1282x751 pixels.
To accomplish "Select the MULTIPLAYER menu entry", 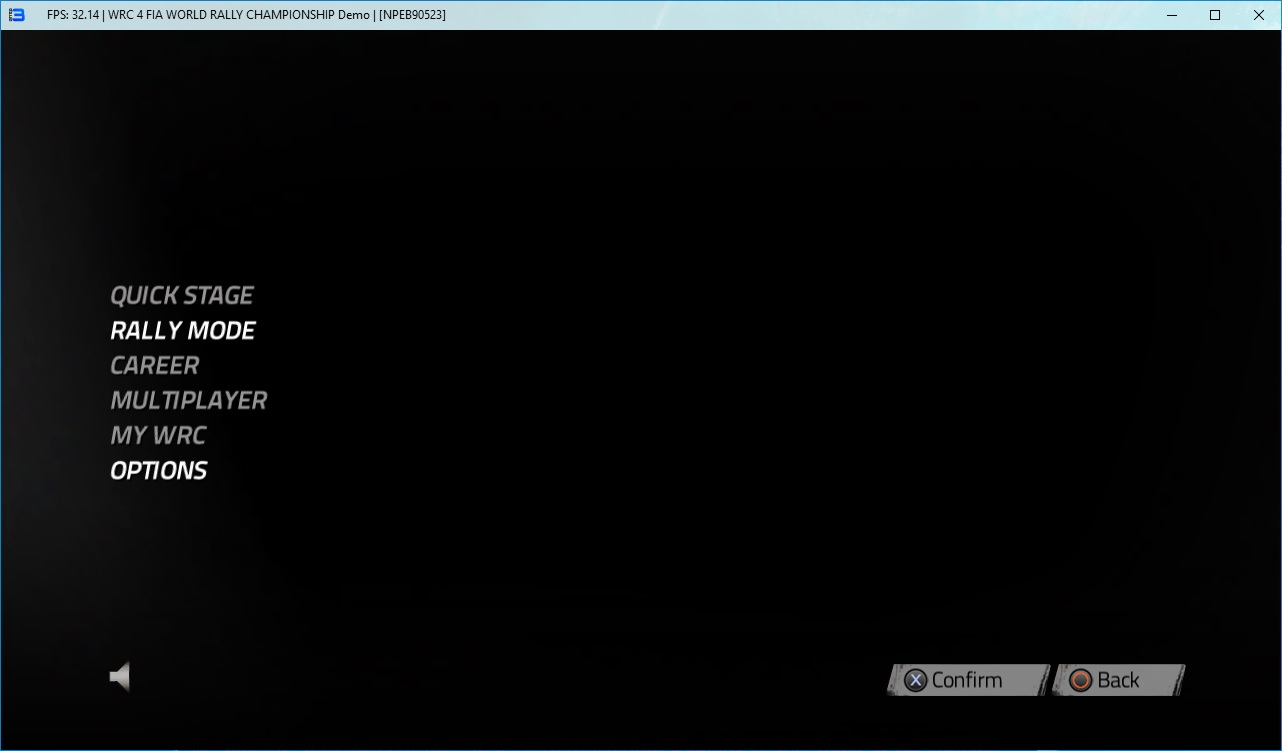I will point(189,400).
